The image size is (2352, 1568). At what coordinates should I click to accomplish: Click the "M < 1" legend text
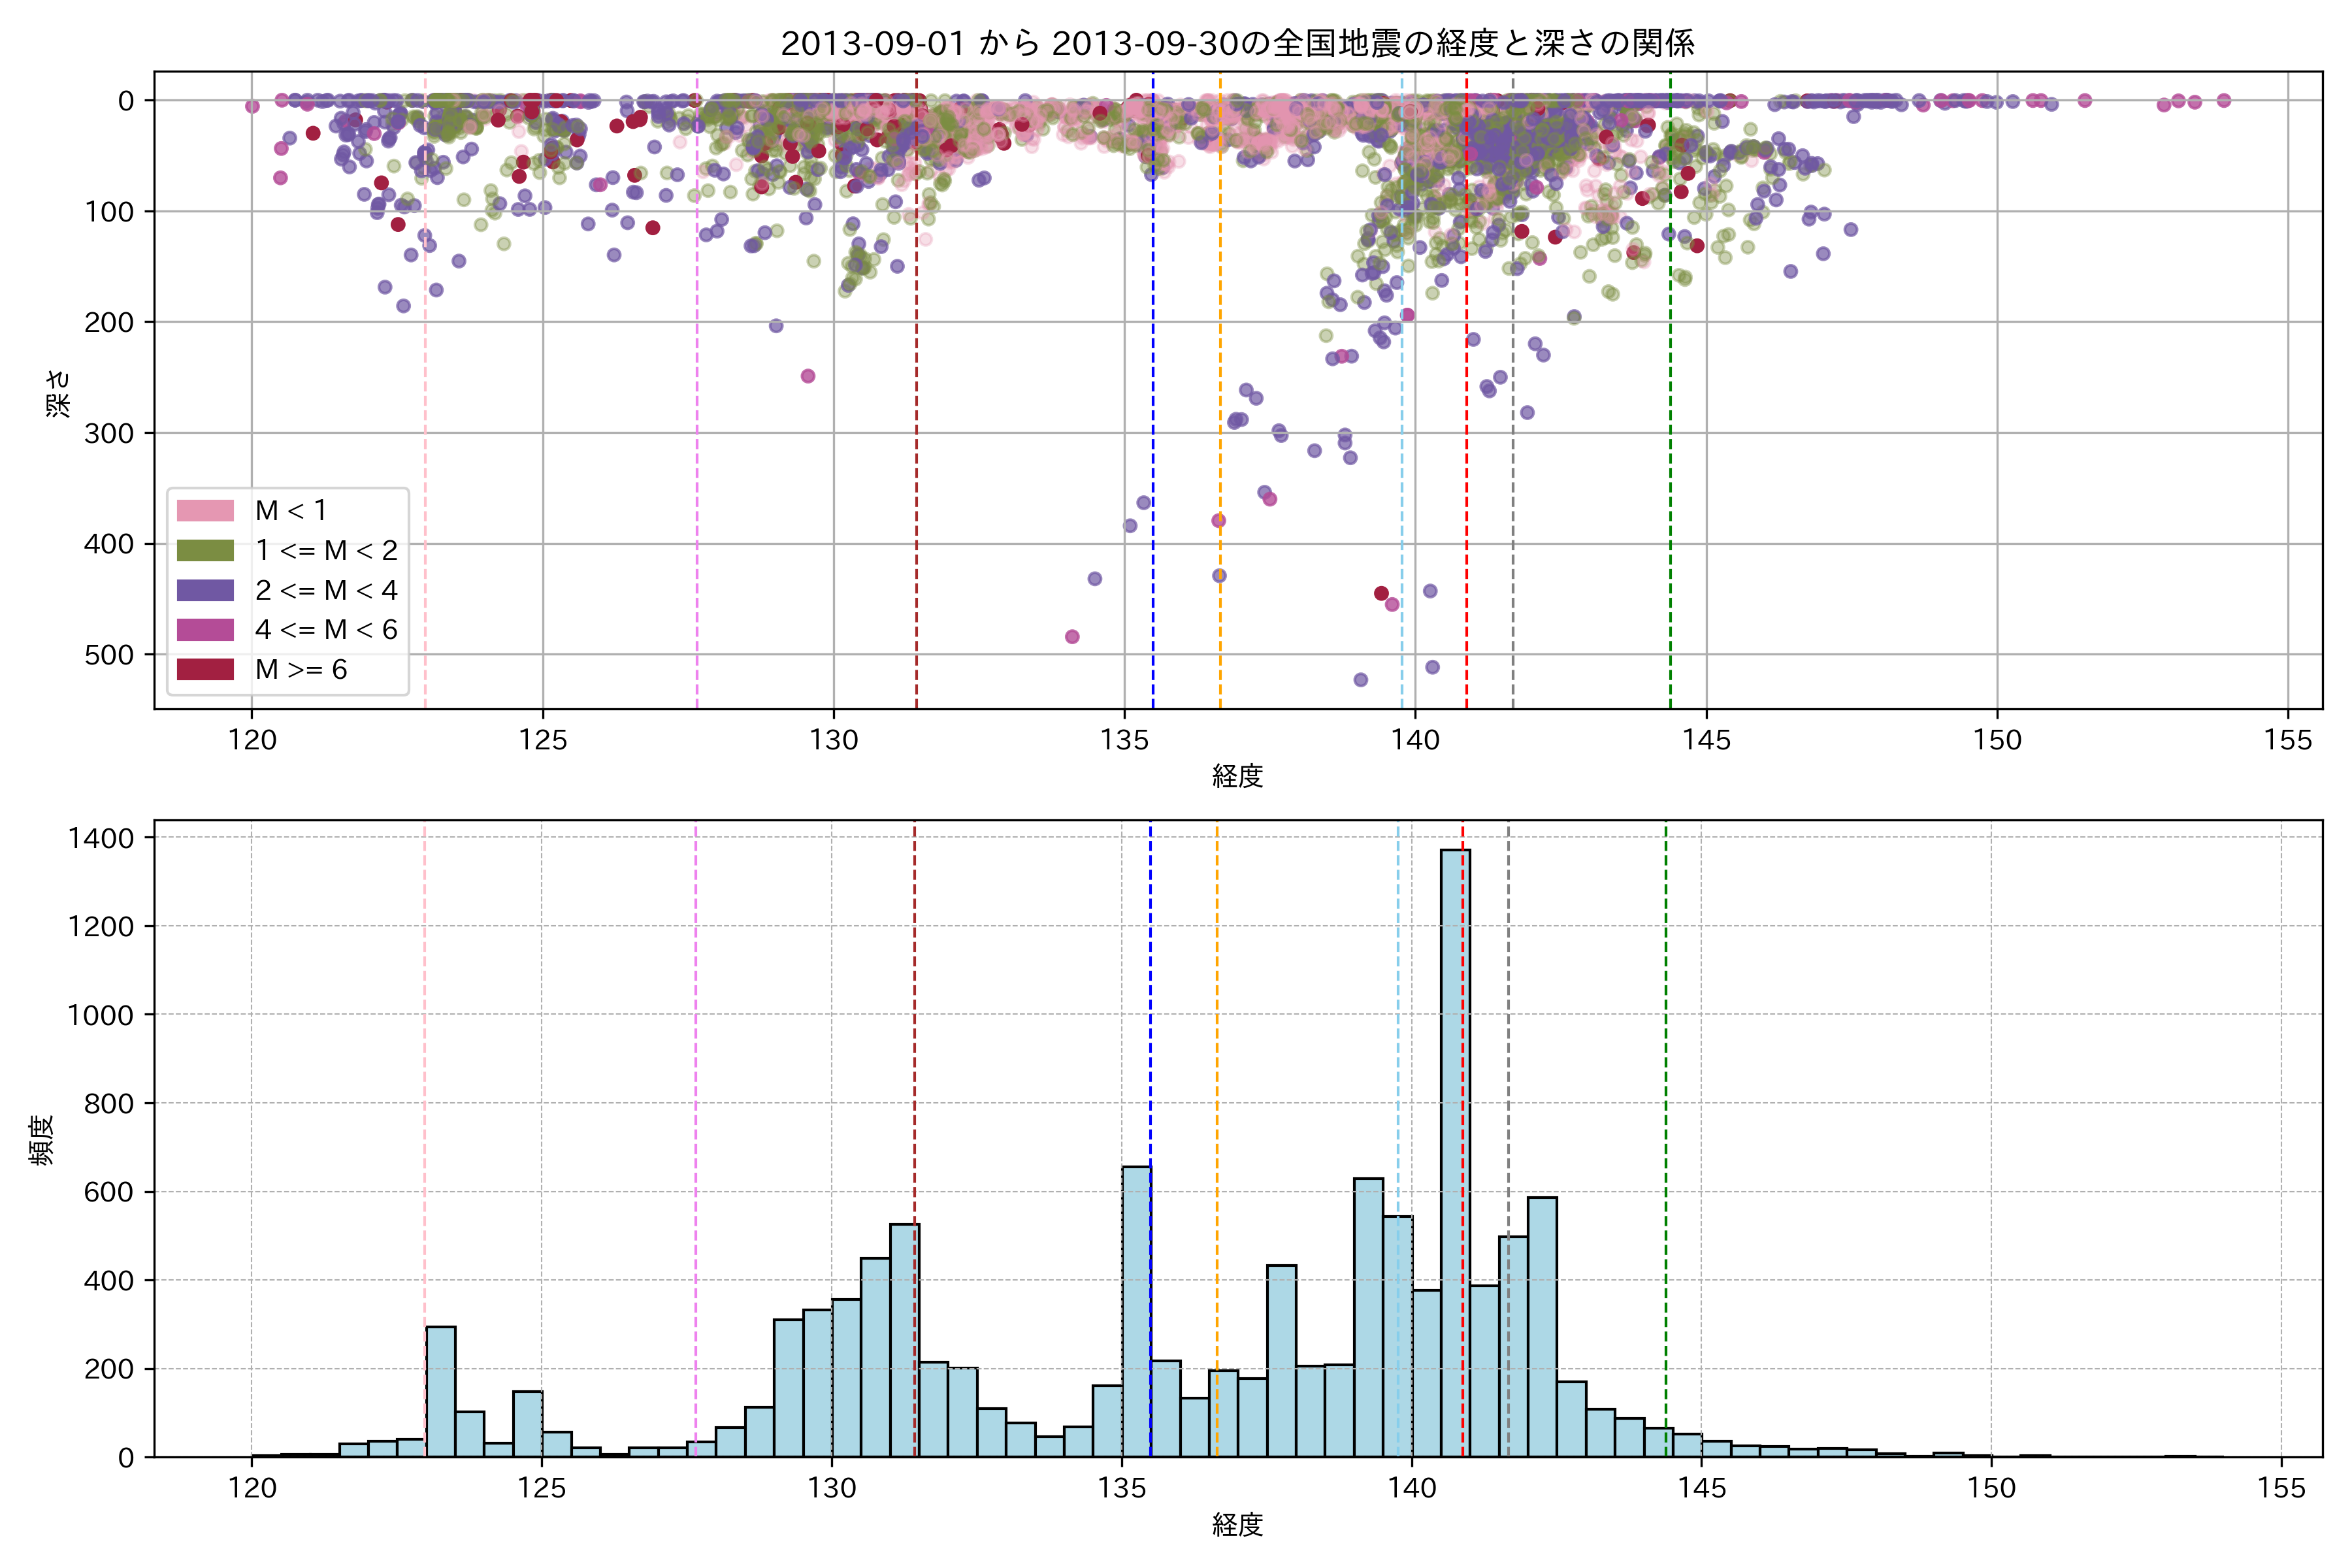pos(291,511)
